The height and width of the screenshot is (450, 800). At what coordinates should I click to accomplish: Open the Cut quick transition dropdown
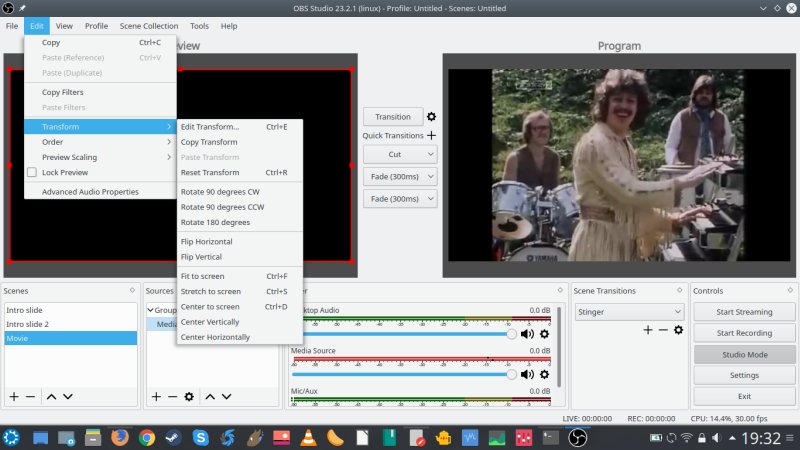pyautogui.click(x=399, y=155)
